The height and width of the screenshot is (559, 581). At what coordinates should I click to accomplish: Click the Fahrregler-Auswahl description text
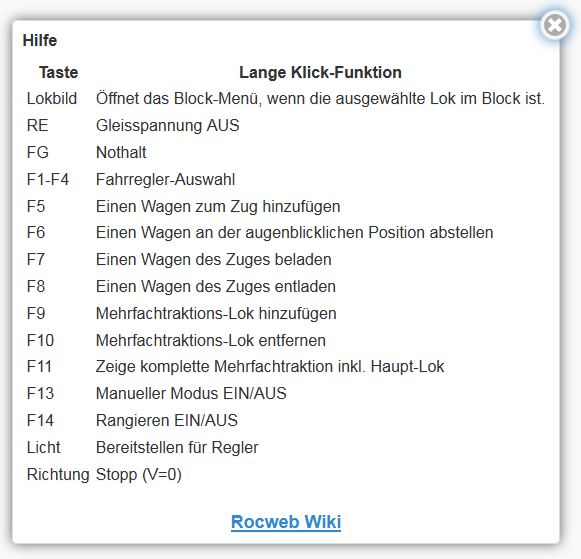click(165, 180)
